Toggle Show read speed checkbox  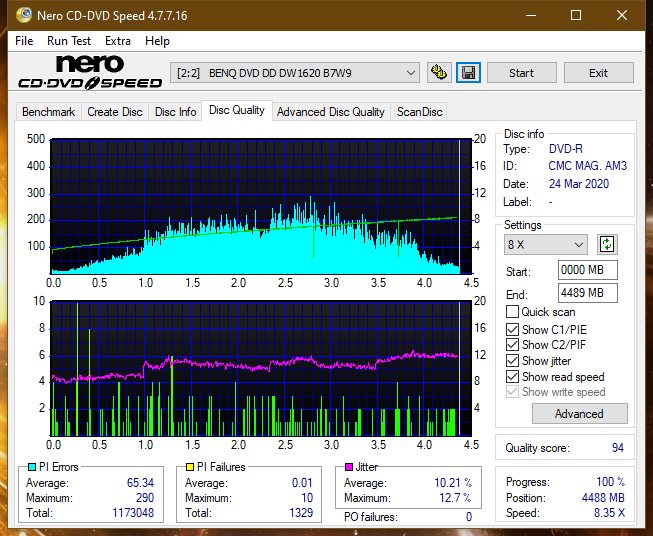(x=512, y=376)
